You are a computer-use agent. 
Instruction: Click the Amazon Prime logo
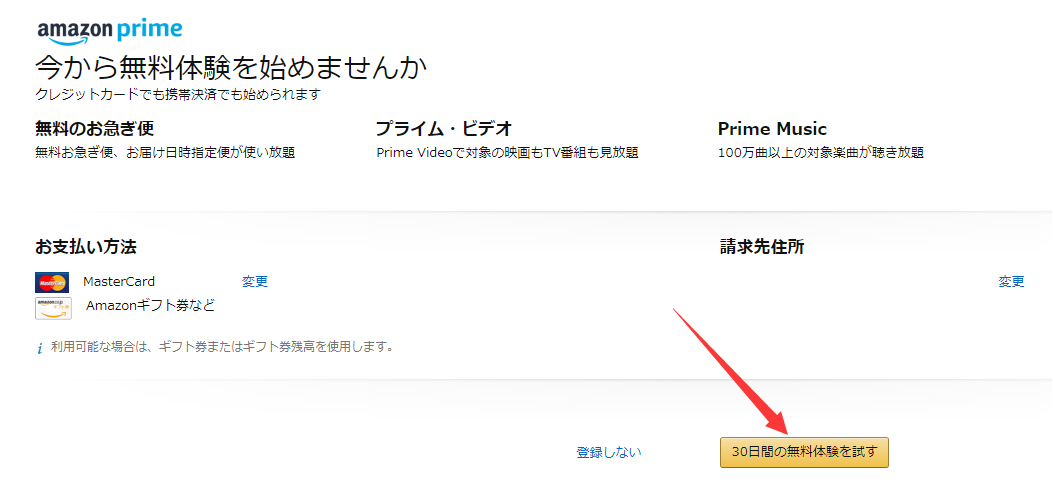pos(109,31)
